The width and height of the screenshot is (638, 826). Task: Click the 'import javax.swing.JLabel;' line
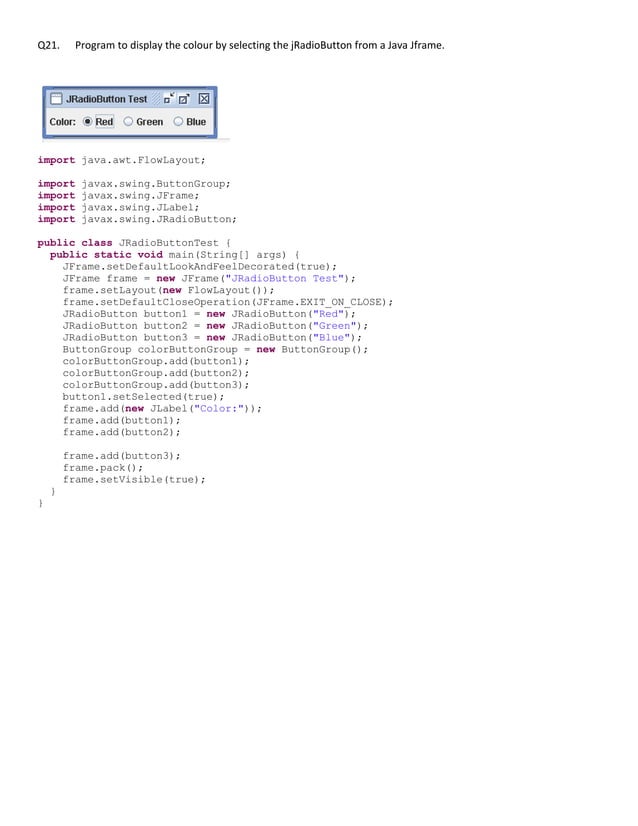tap(119, 208)
